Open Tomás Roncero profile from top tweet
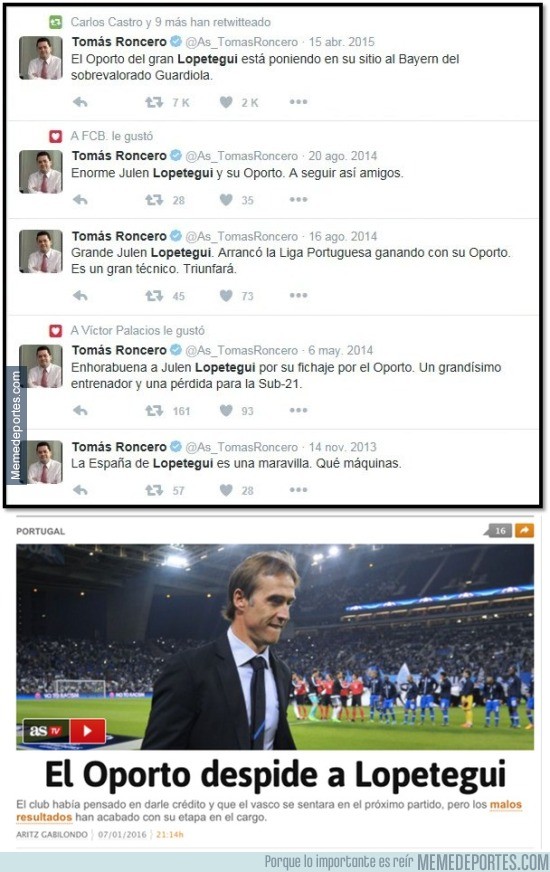This screenshot has width=550, height=872. 119,42
